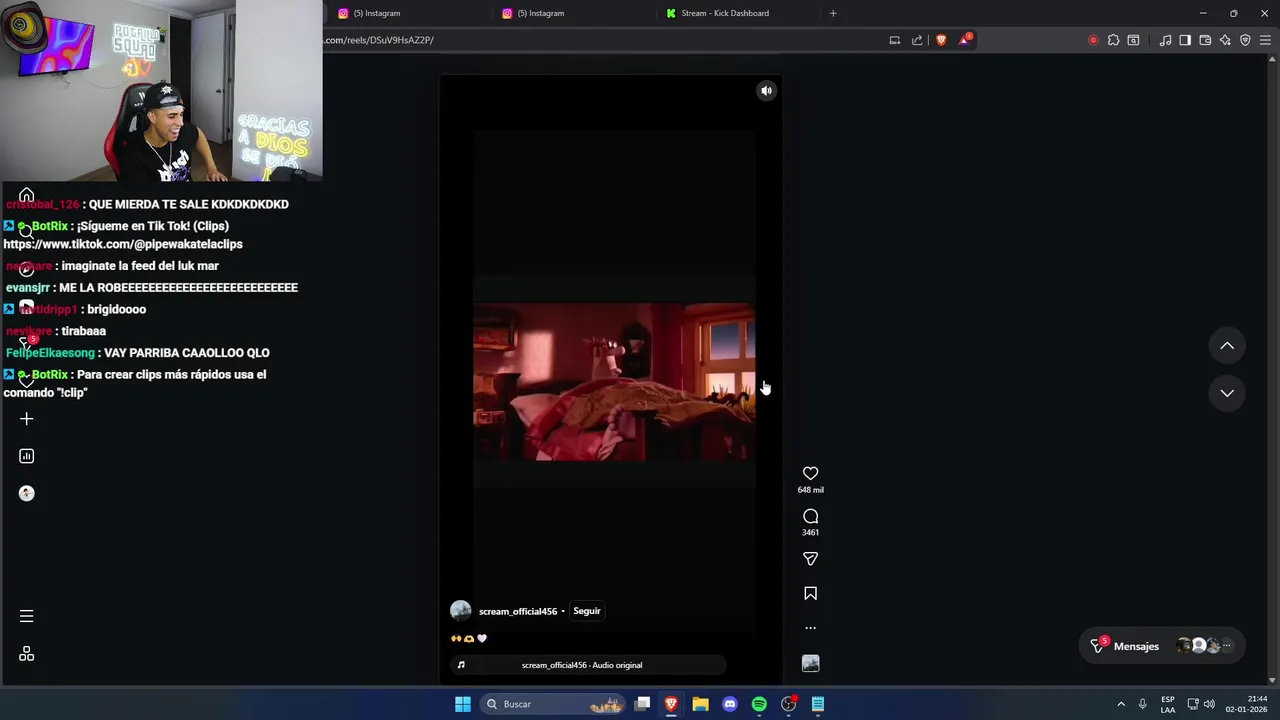Open the Windows Start menu
This screenshot has height=720, width=1280.
point(463,704)
